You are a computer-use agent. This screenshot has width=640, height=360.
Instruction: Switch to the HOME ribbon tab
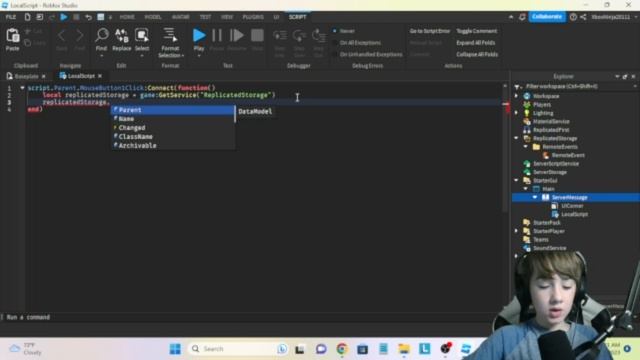pyautogui.click(x=127, y=17)
